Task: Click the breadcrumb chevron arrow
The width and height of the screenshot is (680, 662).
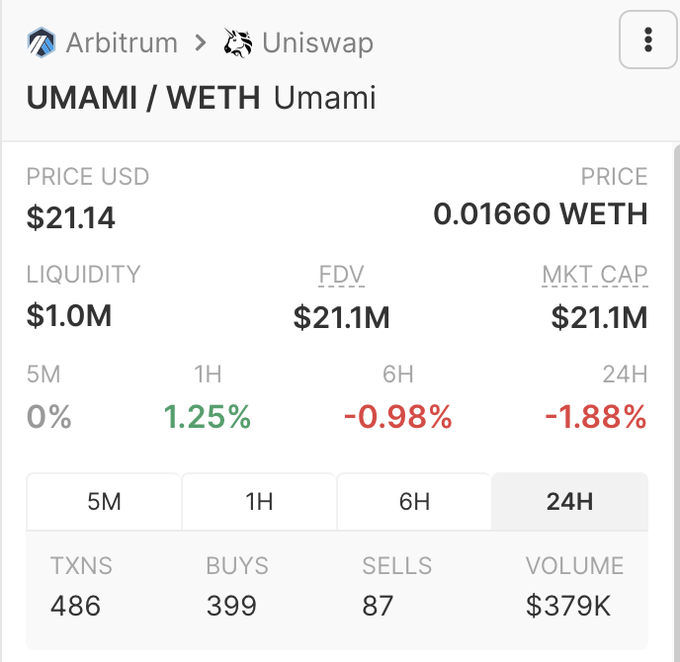Action: pyautogui.click(x=201, y=43)
